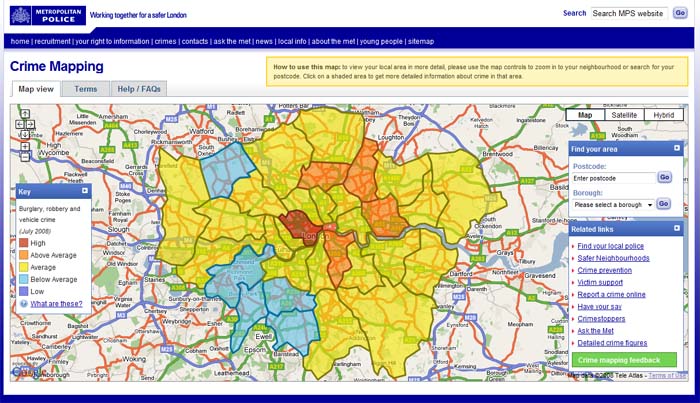Click Go beside the postcode field

pos(664,177)
